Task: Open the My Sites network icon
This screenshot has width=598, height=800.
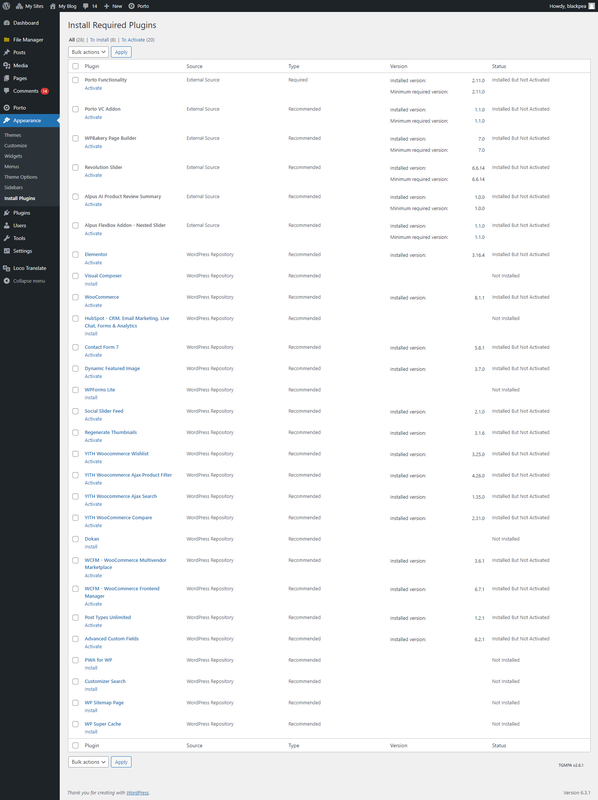Action: [19, 6]
